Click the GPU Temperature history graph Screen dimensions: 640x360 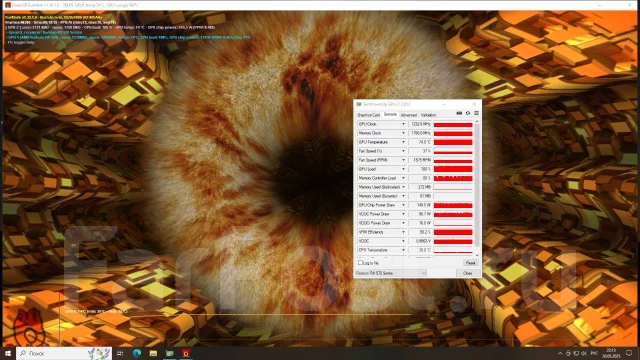(x=453, y=142)
